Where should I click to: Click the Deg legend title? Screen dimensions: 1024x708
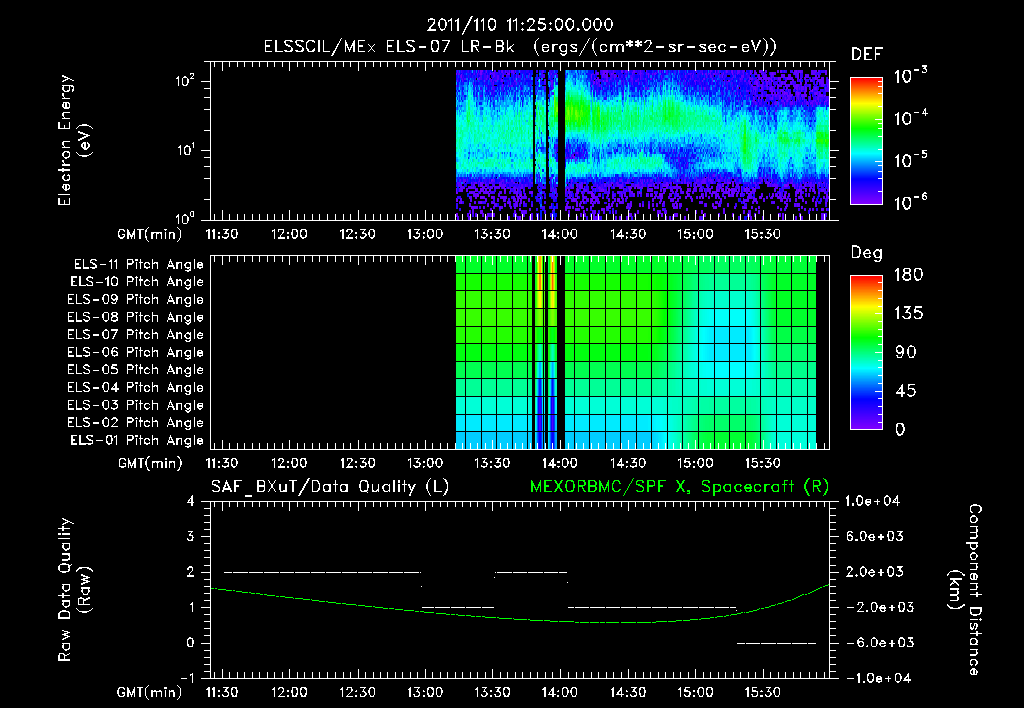tap(867, 253)
